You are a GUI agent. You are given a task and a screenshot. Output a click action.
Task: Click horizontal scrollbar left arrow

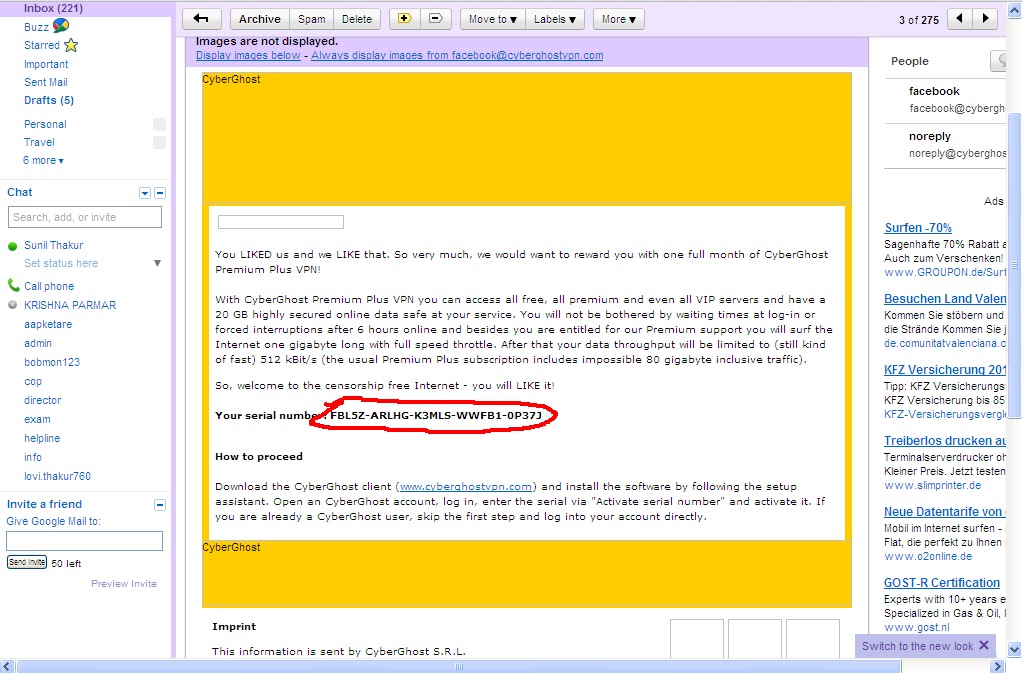click(x=7, y=666)
